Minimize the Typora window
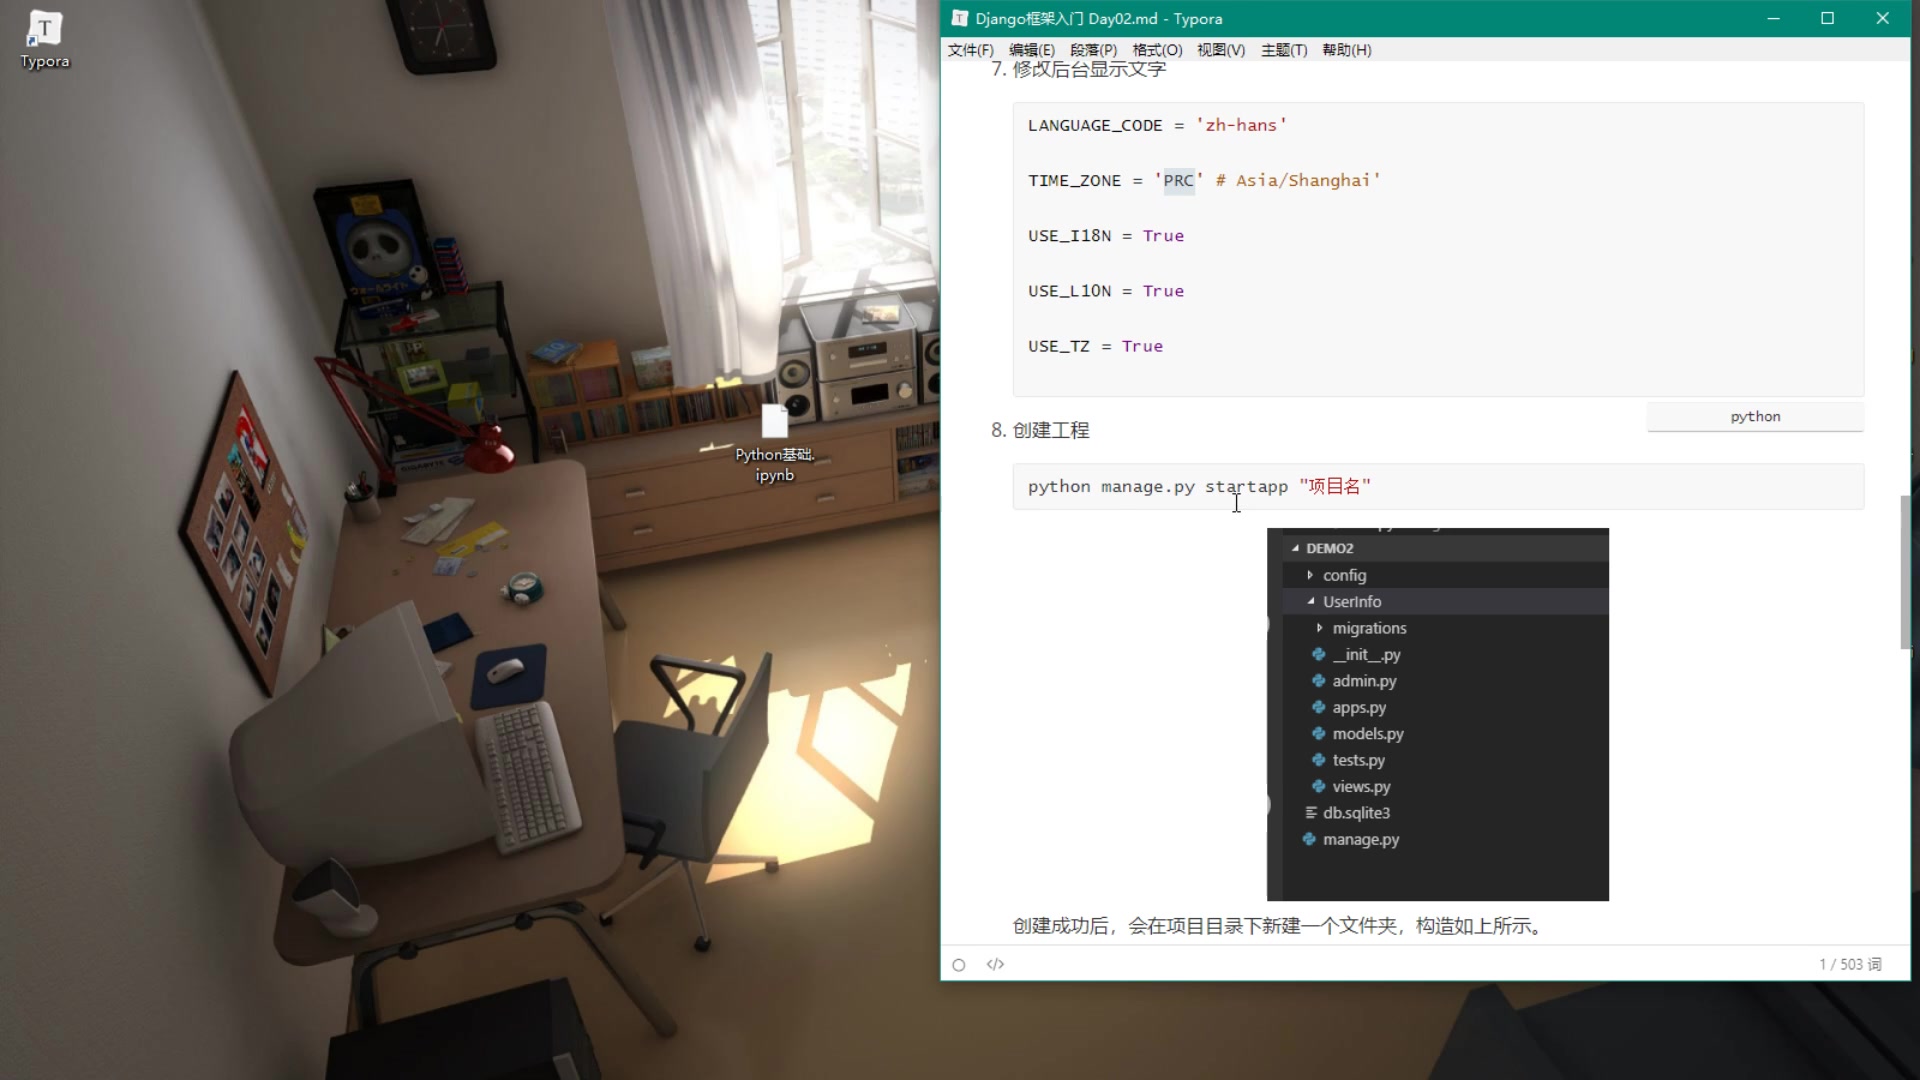The width and height of the screenshot is (1920, 1080). tap(1773, 18)
